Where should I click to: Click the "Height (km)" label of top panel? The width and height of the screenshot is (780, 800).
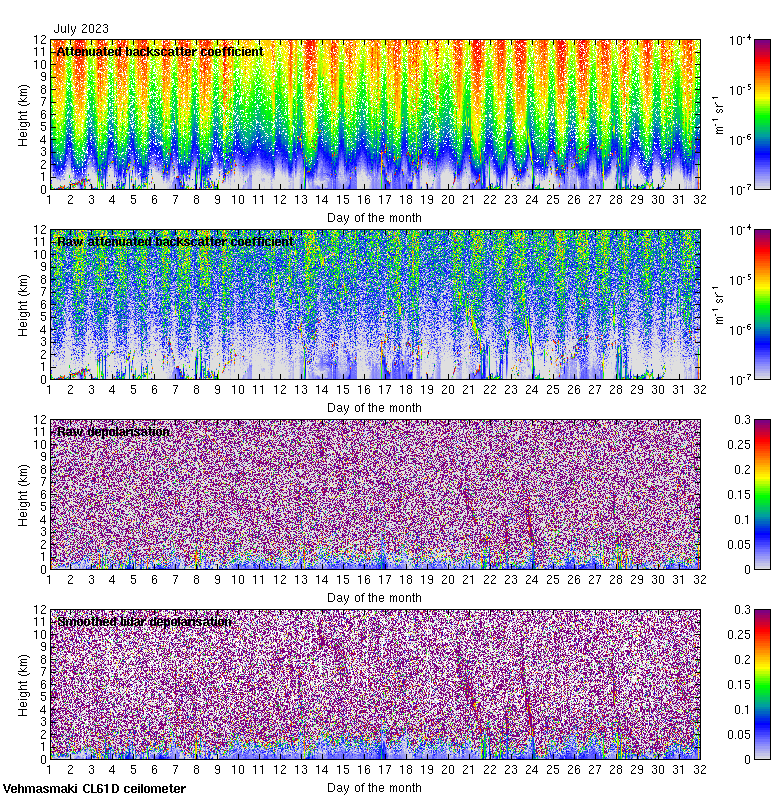pyautogui.click(x=24, y=114)
